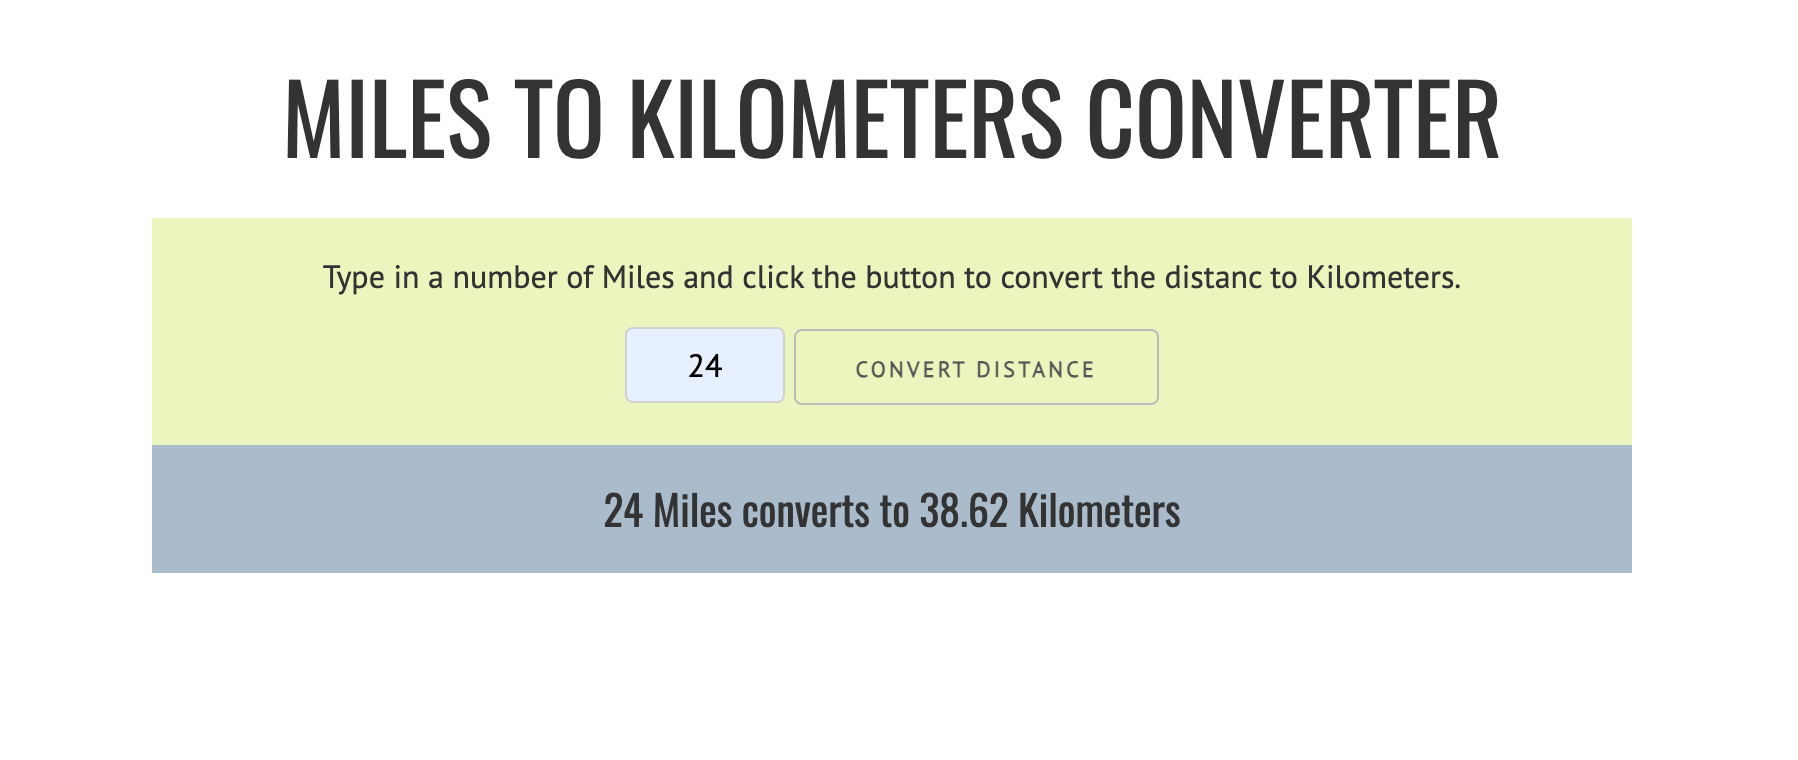
Task: Click the word CONVERTER in the heading
Action: (x=1292, y=119)
